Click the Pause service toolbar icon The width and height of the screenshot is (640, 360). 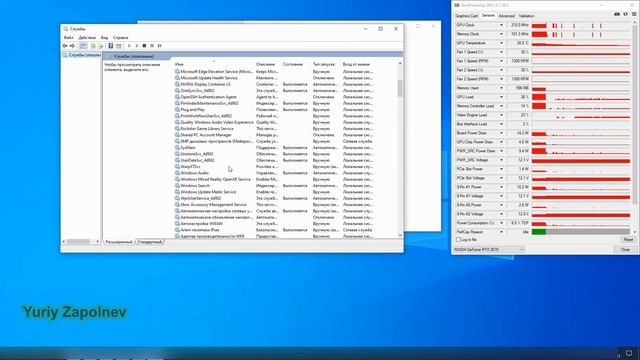coord(152,46)
